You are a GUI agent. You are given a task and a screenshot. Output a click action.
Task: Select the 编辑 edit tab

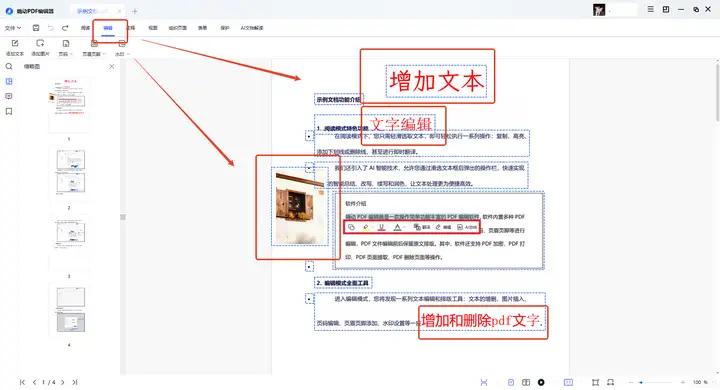pyautogui.click(x=108, y=28)
